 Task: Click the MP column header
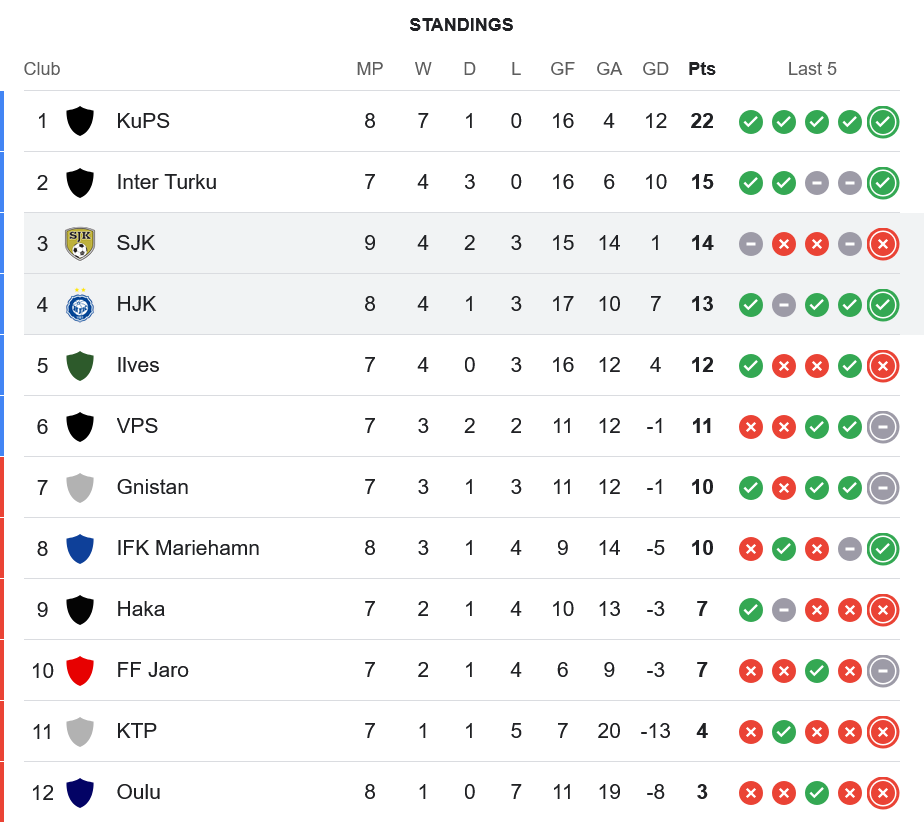click(x=370, y=69)
